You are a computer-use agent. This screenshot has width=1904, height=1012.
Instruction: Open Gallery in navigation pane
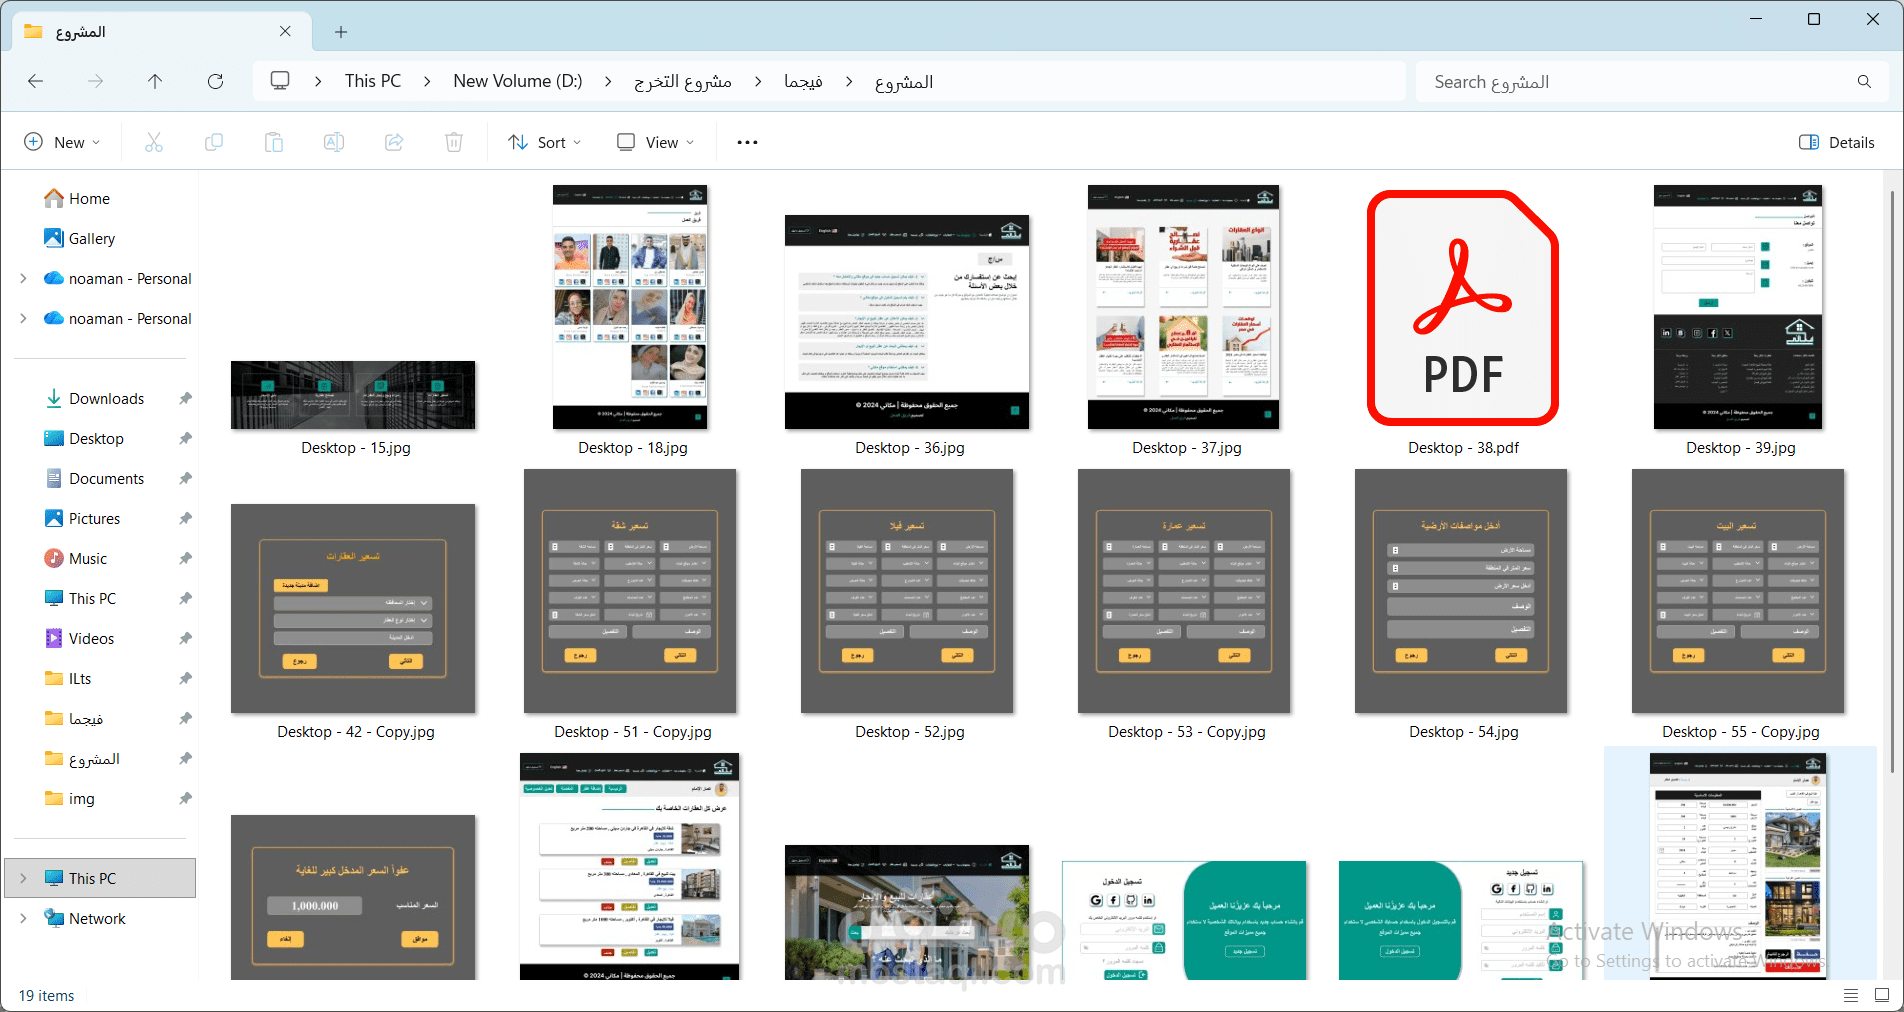tap(80, 239)
